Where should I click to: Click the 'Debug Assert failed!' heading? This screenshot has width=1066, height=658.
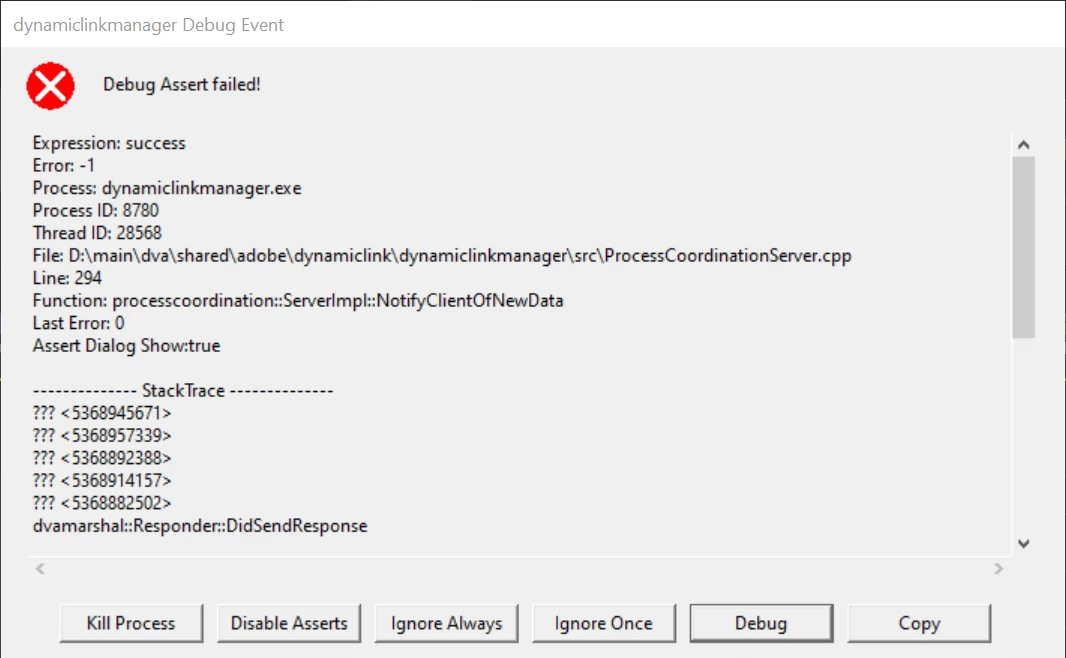(182, 84)
